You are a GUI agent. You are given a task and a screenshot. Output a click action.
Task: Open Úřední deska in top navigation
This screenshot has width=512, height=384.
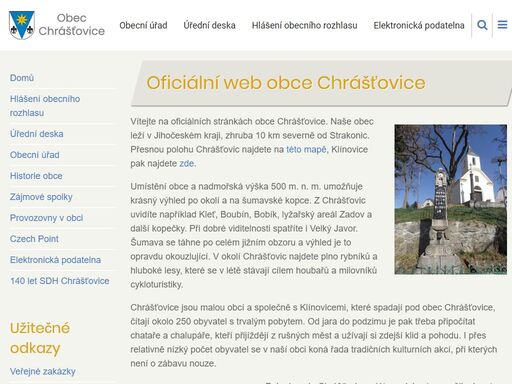pyautogui.click(x=209, y=25)
